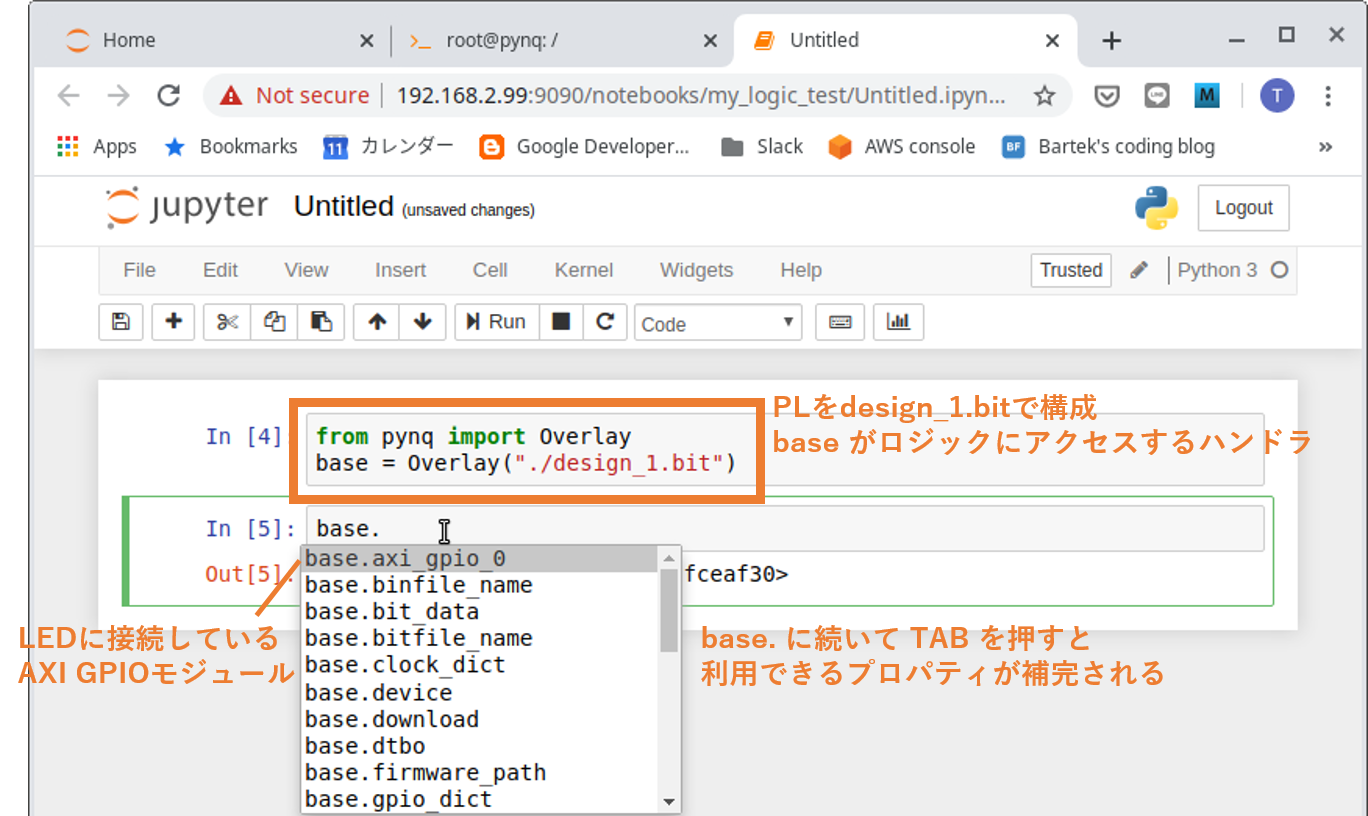Paste cells from clipboard
The image size is (1368, 816).
coord(321,322)
